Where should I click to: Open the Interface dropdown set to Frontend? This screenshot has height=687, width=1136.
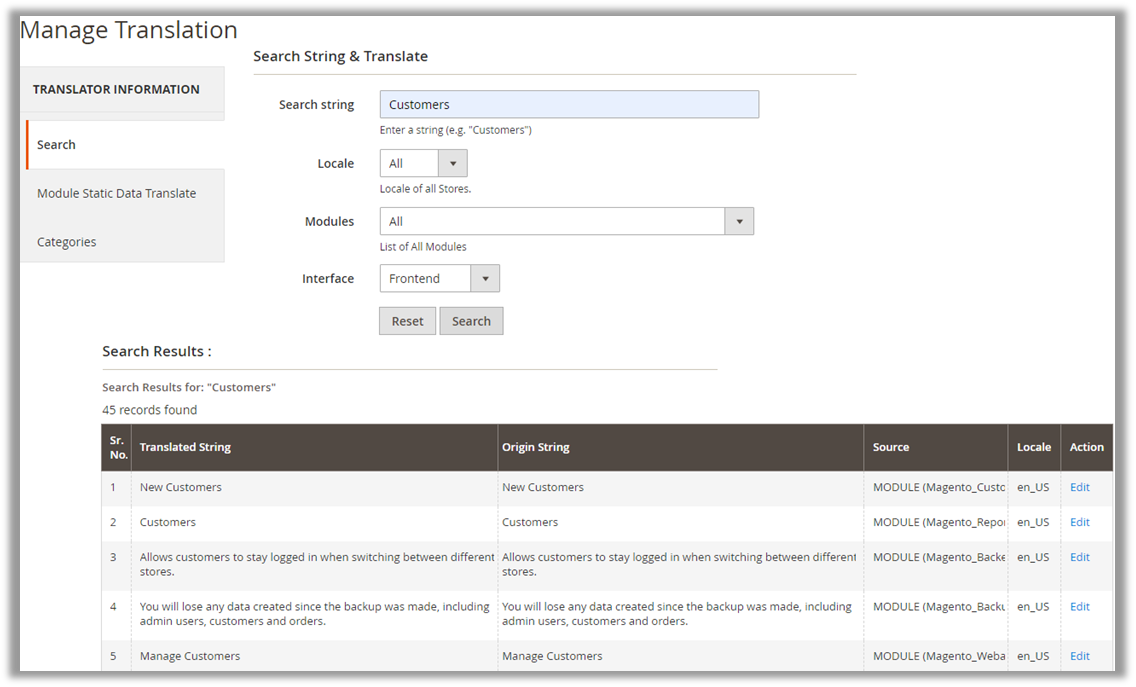[439, 279]
